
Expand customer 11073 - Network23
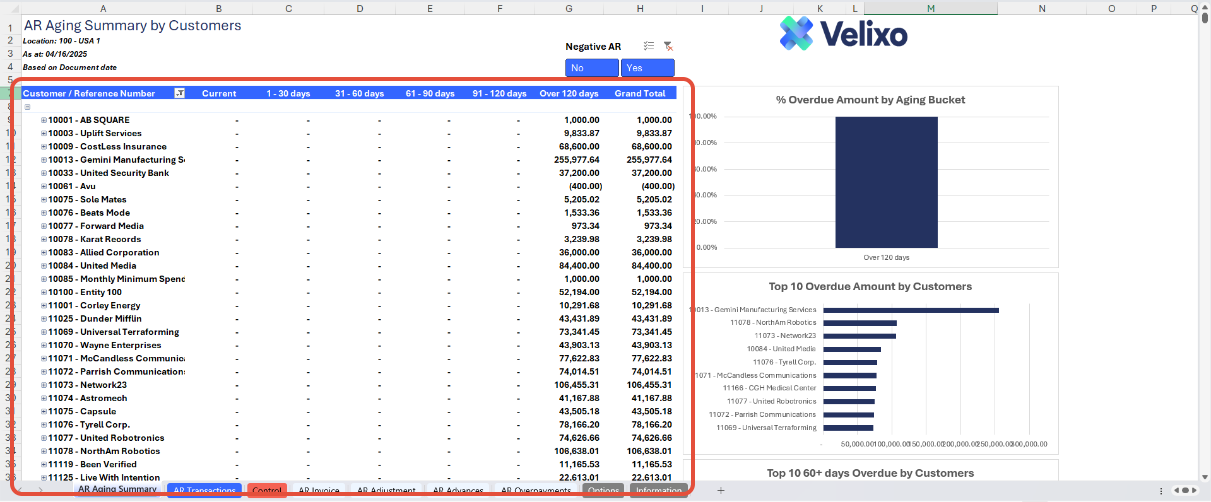point(44,385)
